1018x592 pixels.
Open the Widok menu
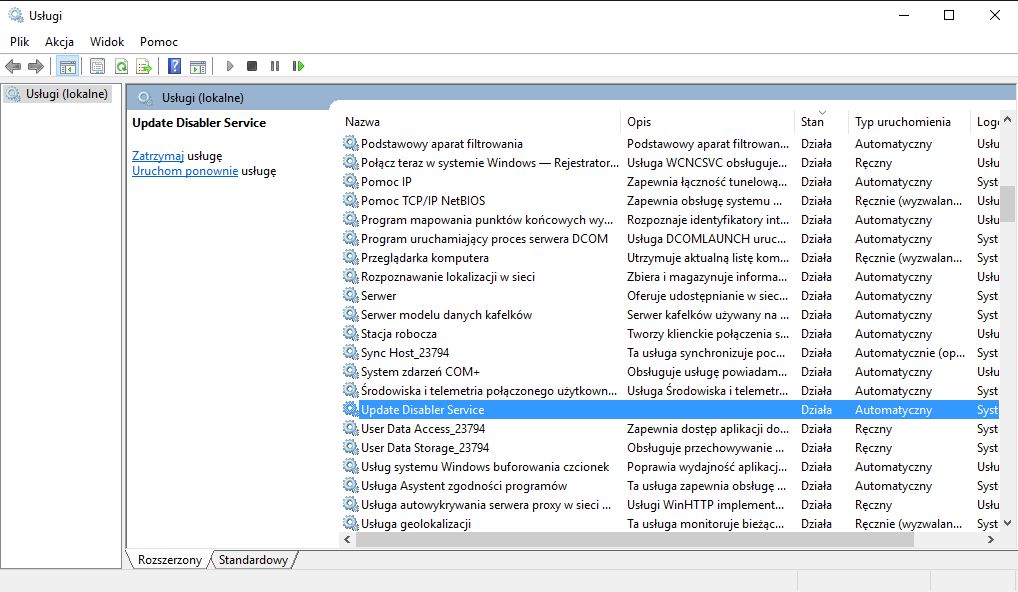pos(107,42)
